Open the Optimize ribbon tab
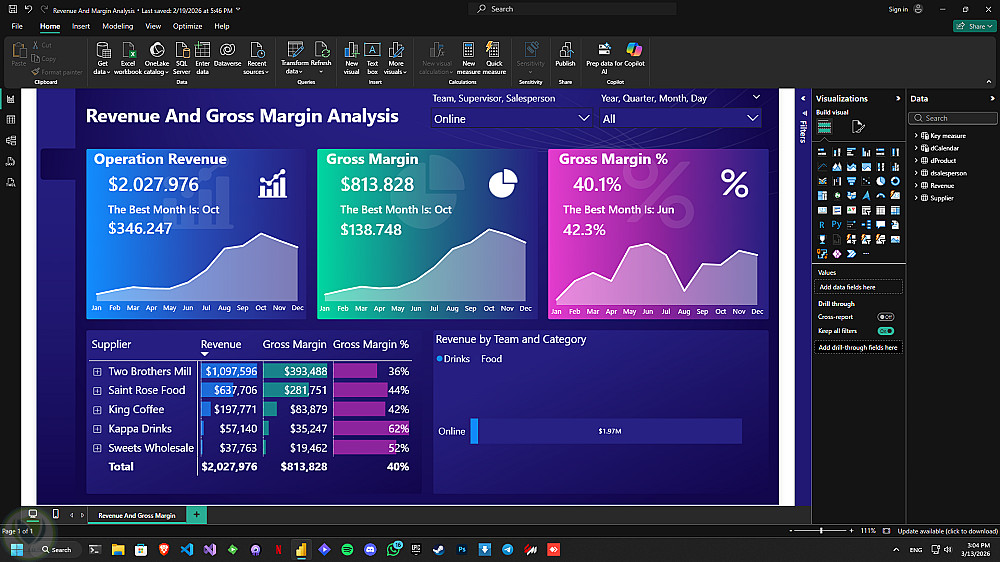The width and height of the screenshot is (1000, 562). pos(188,26)
